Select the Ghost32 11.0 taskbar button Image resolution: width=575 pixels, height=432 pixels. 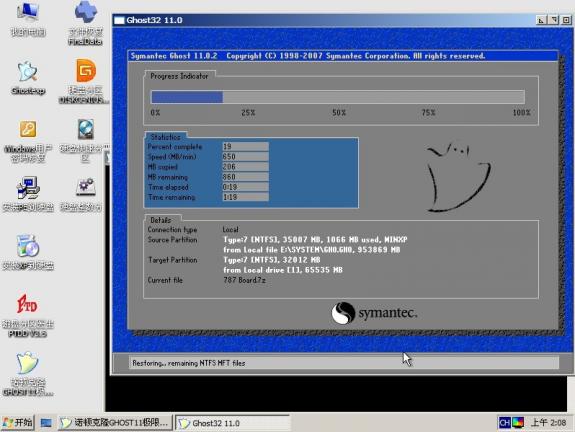pos(232,423)
